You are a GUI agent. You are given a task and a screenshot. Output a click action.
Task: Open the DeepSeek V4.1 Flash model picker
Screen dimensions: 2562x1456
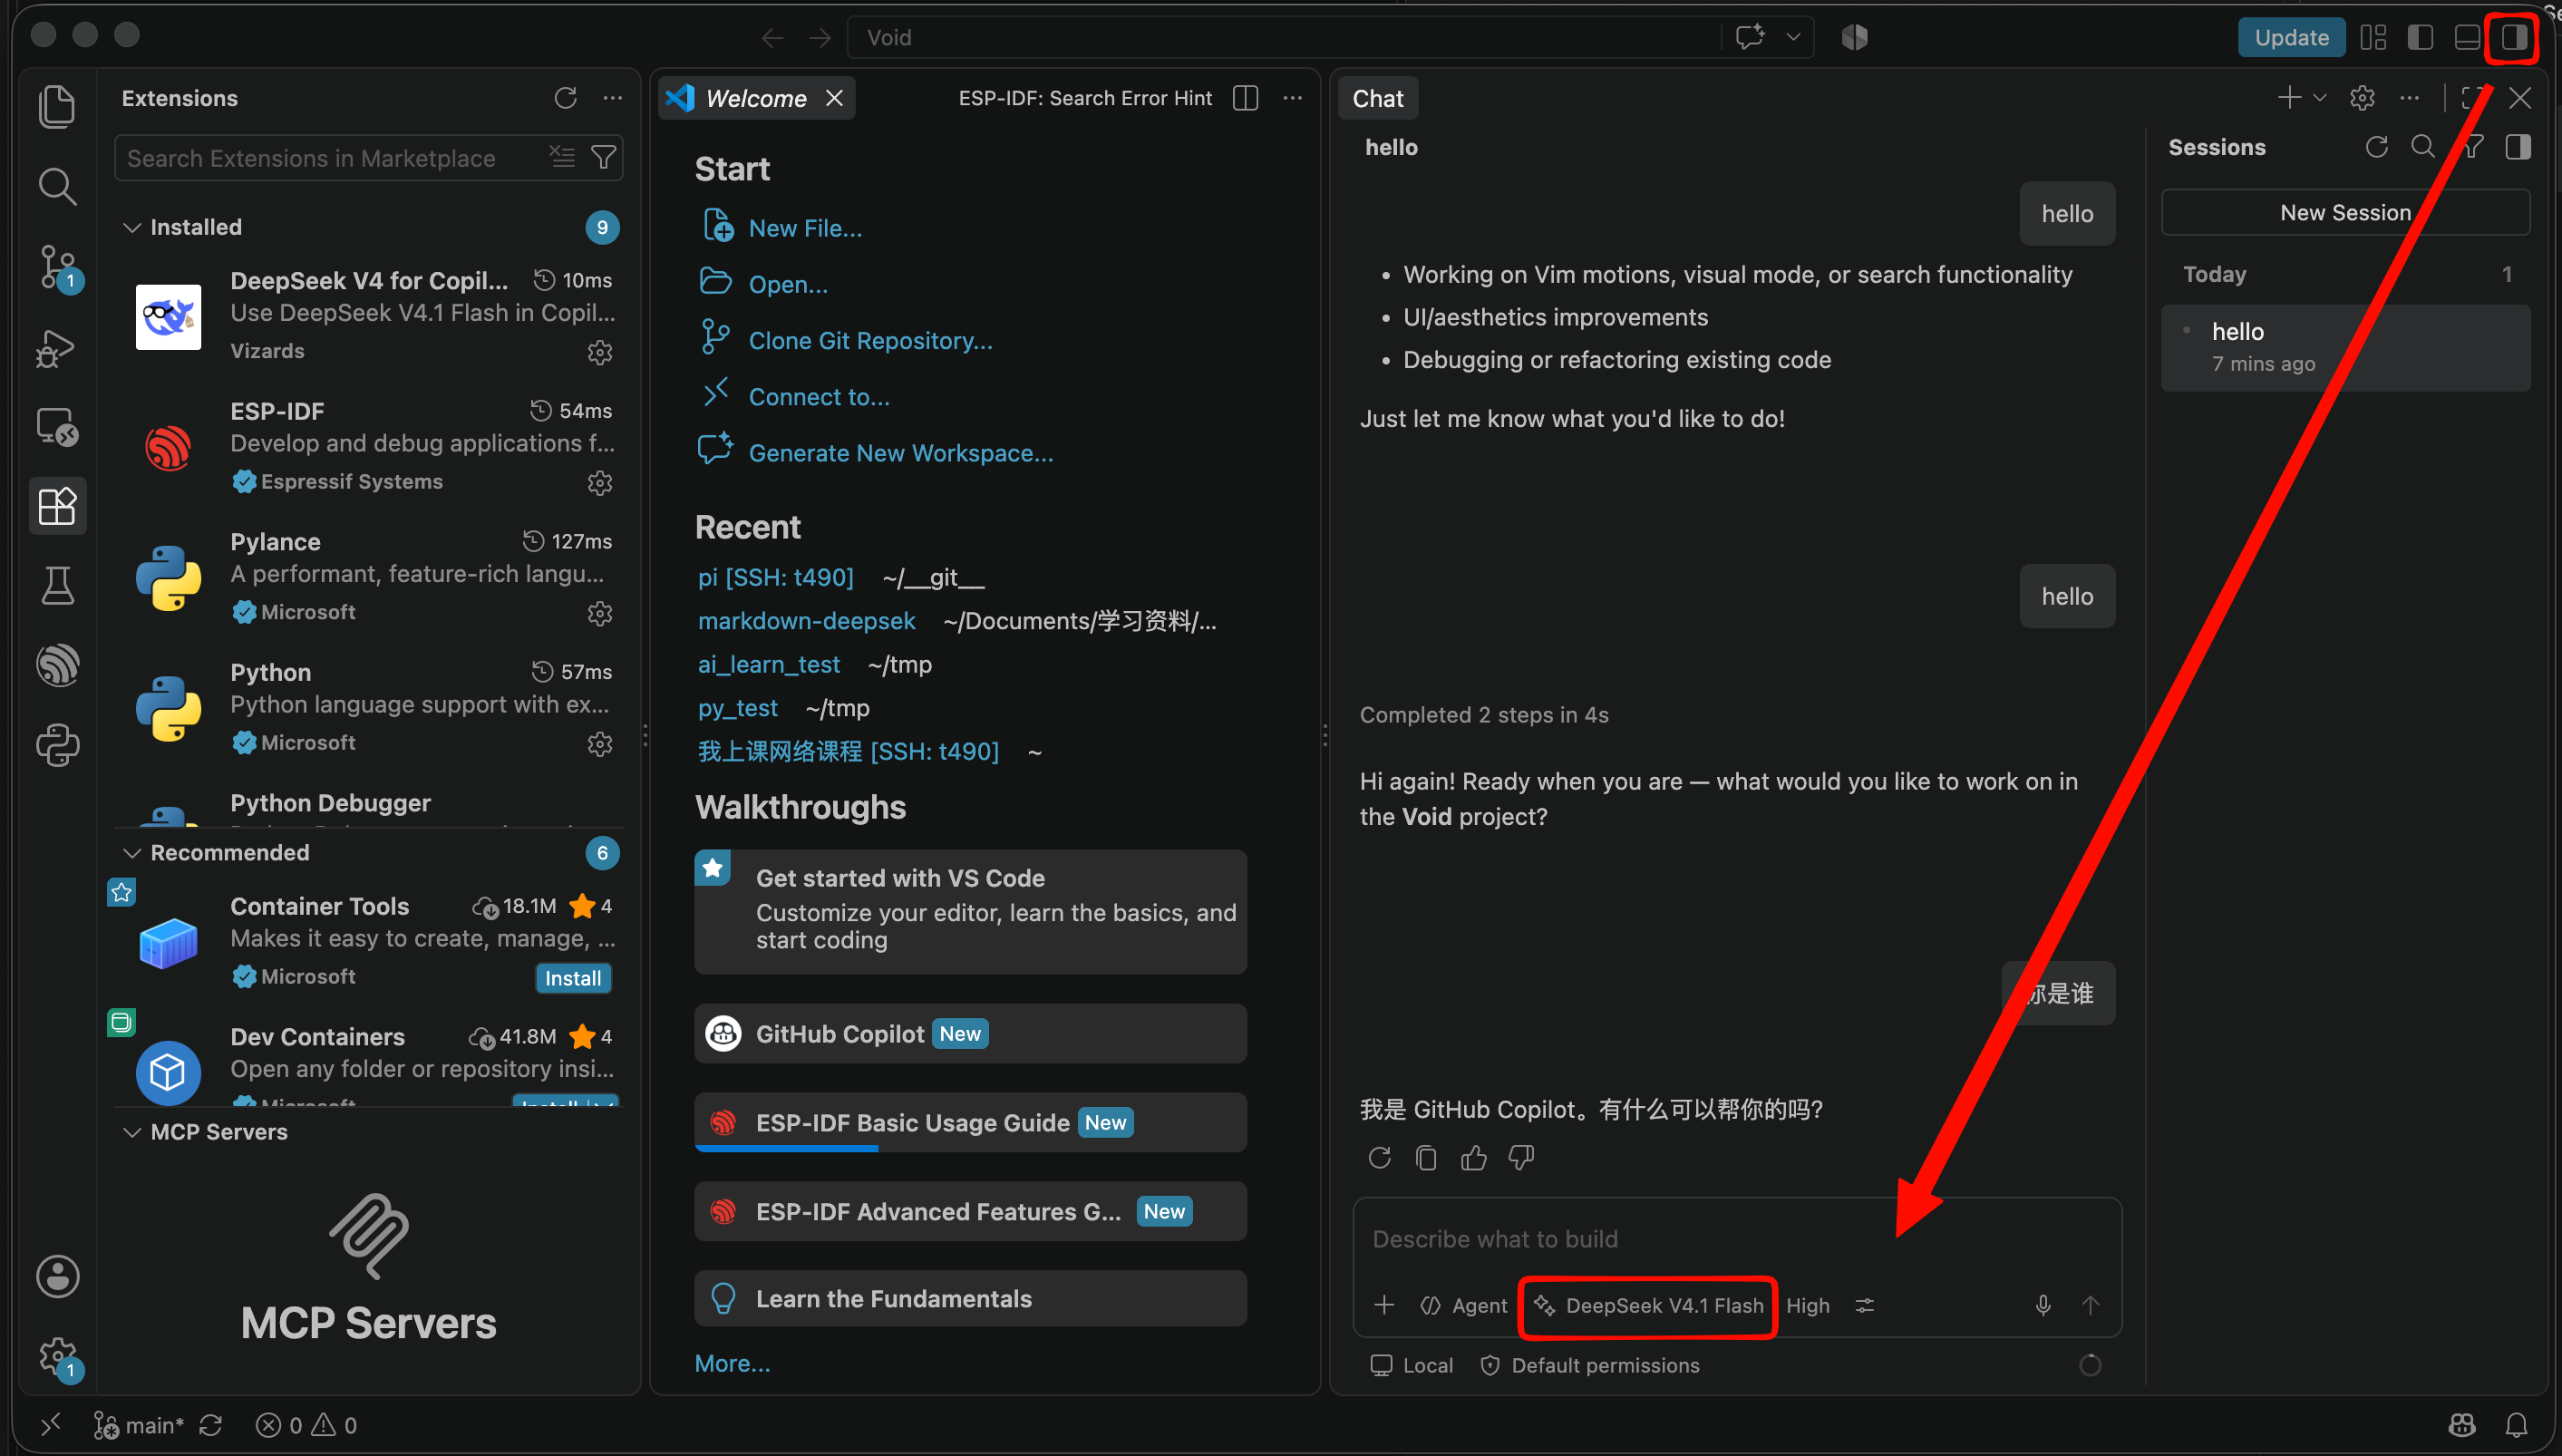[x=1649, y=1305]
